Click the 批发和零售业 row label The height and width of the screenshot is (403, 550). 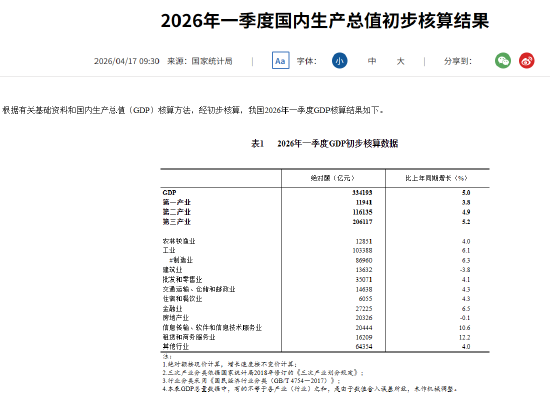pyautogui.click(x=182, y=280)
